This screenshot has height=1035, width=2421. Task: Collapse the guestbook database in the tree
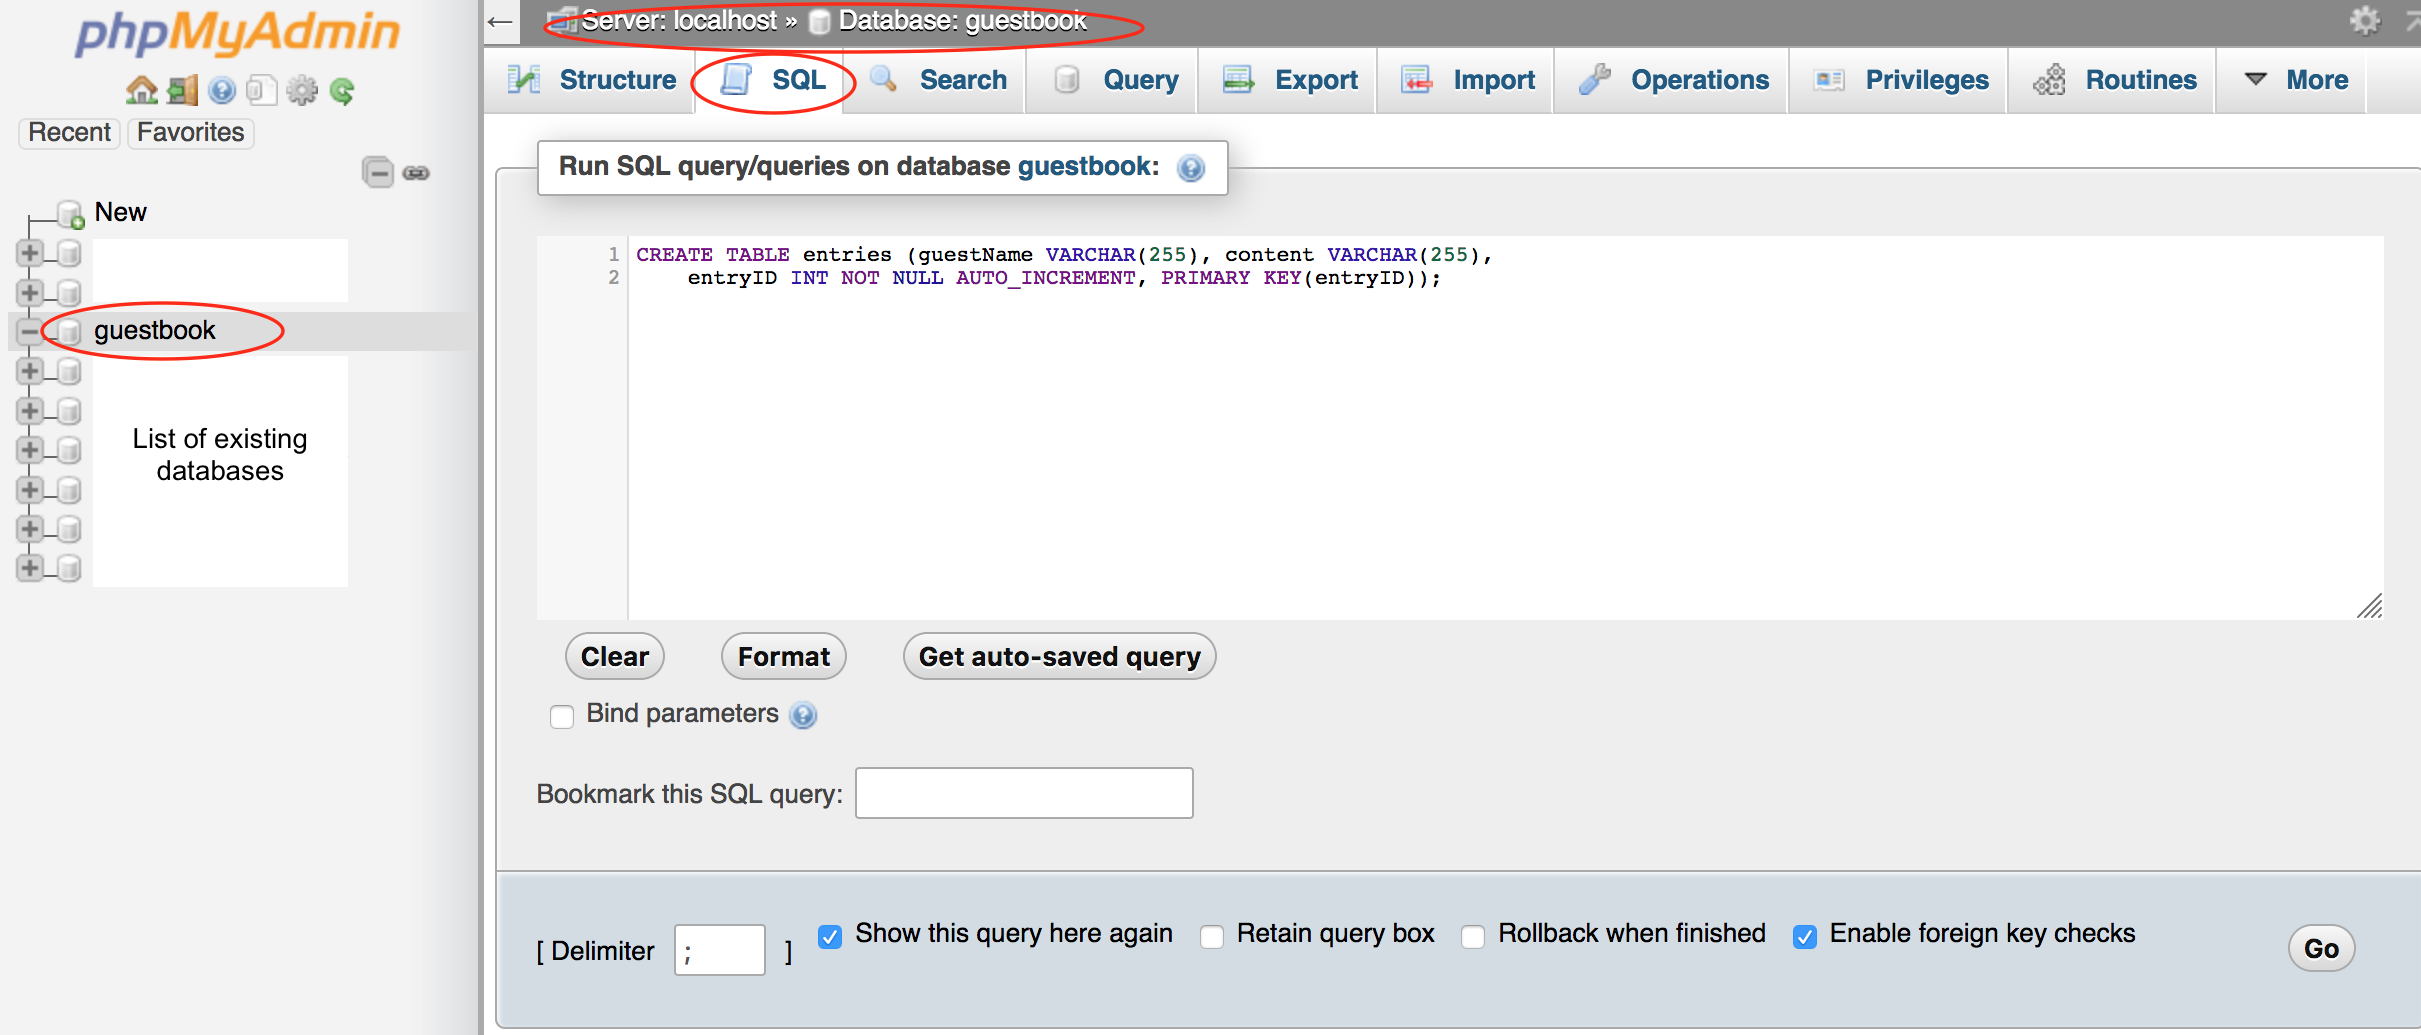click(x=29, y=332)
